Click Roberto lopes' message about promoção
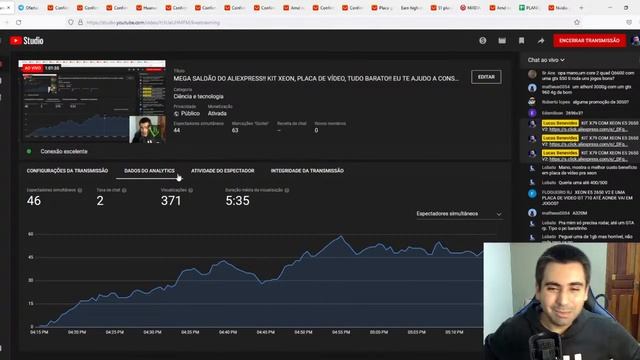640x360 pixels. coord(600,102)
